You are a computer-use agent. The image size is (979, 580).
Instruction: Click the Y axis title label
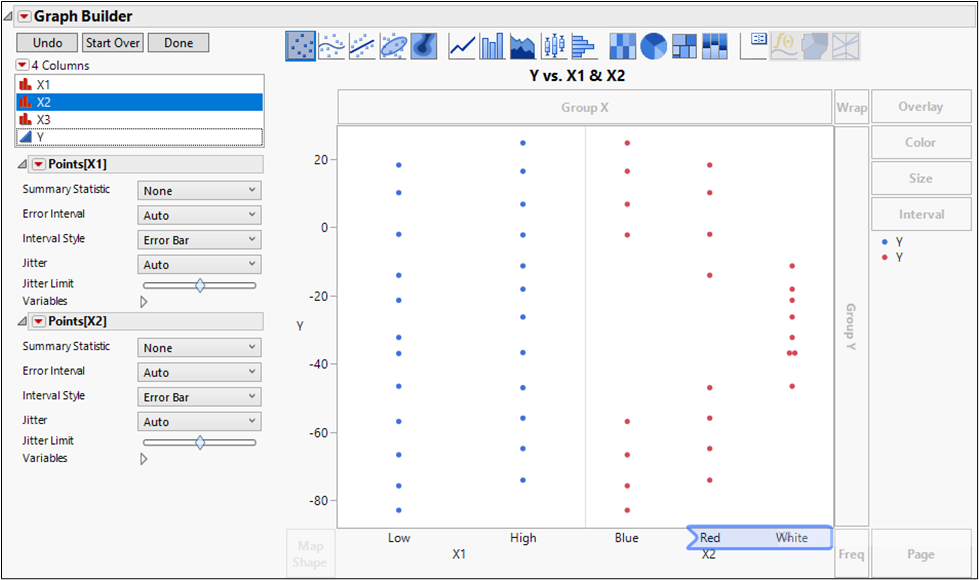(x=300, y=326)
